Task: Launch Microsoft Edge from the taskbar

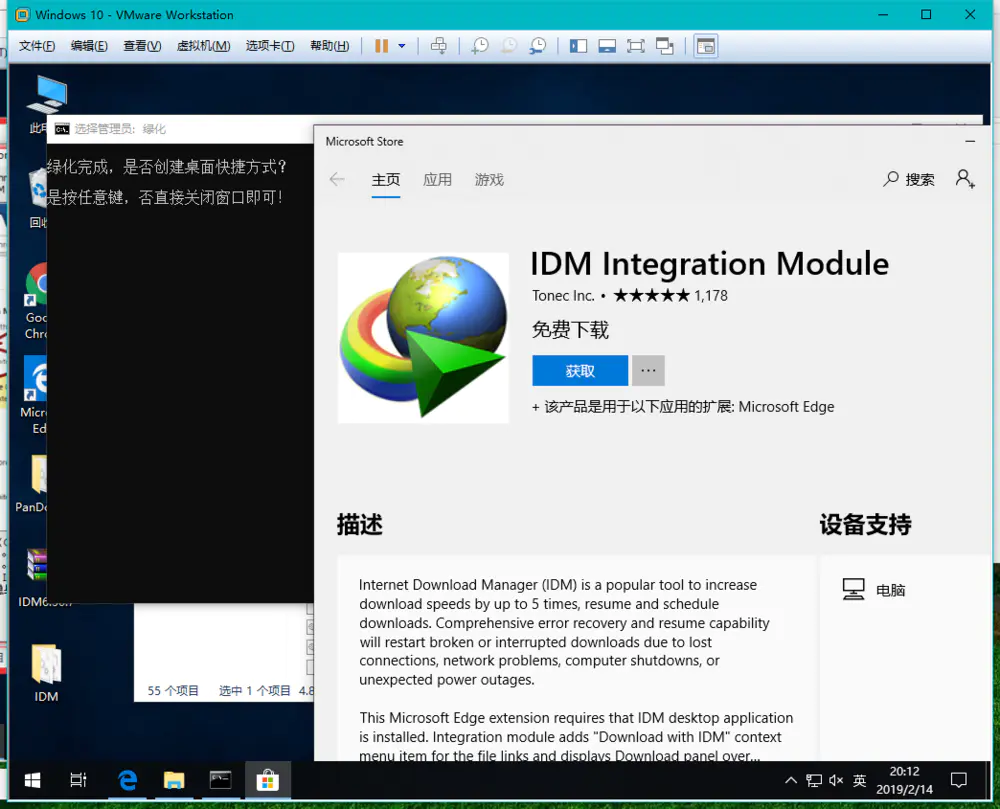Action: [127, 780]
